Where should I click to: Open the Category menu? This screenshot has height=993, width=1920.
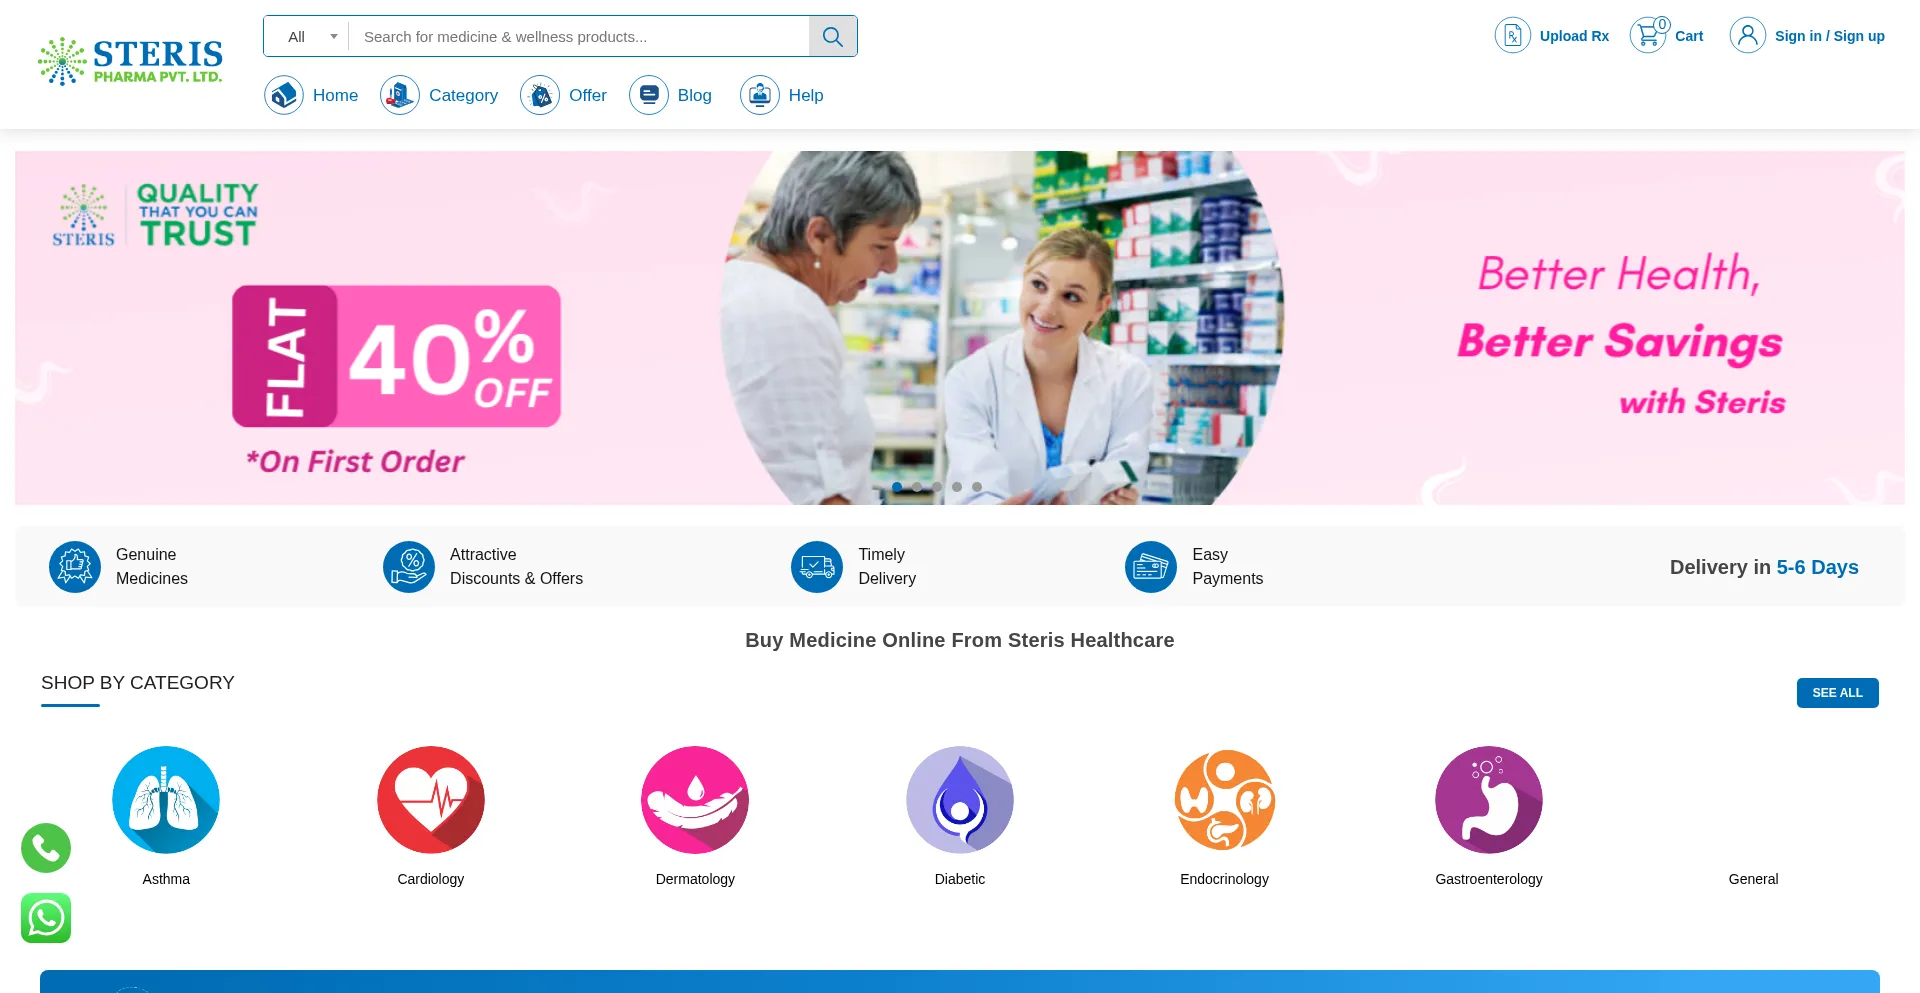pos(463,95)
